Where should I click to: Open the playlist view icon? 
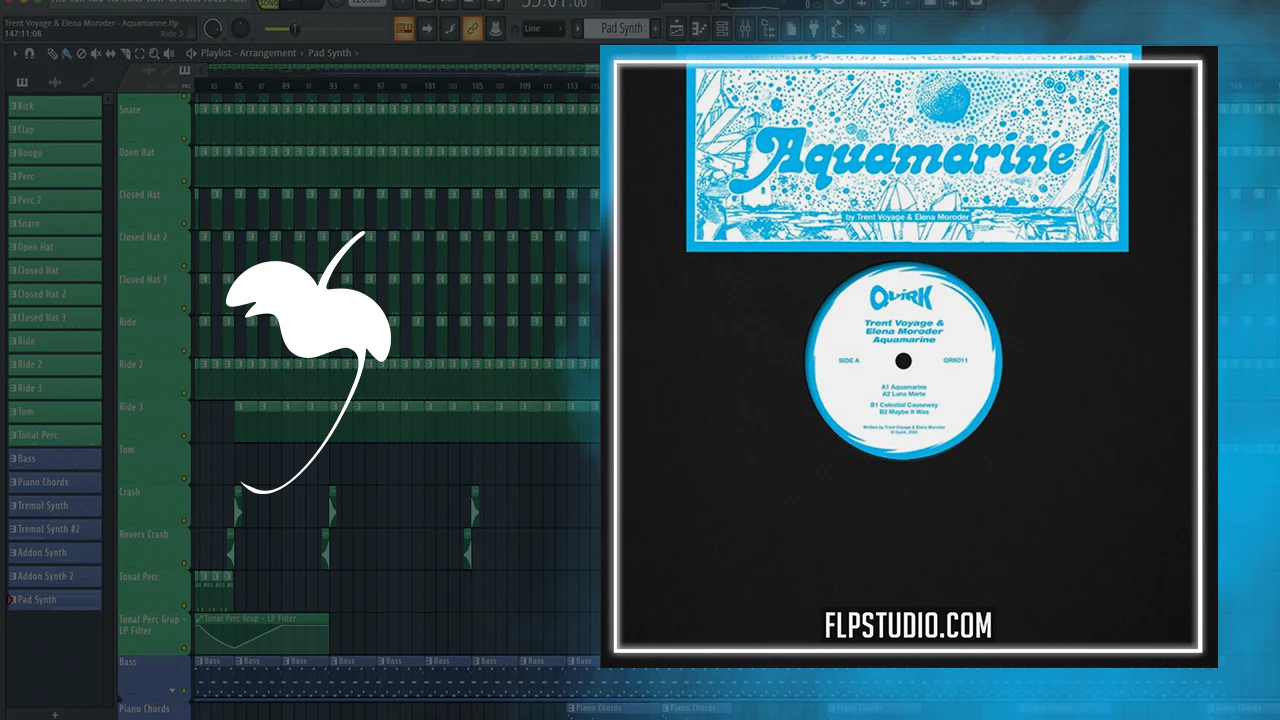[677, 29]
